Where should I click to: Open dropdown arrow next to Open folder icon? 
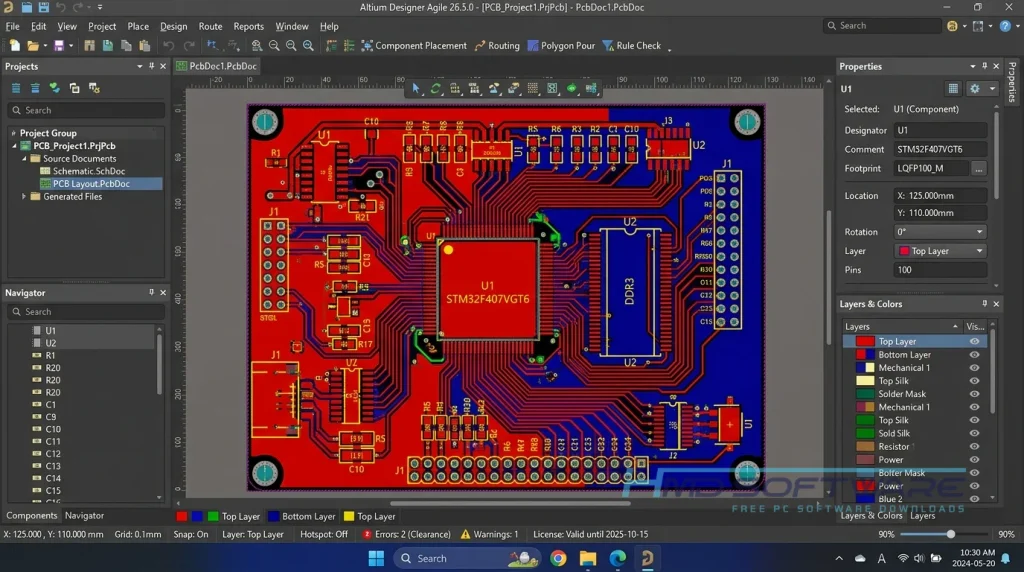45,46
